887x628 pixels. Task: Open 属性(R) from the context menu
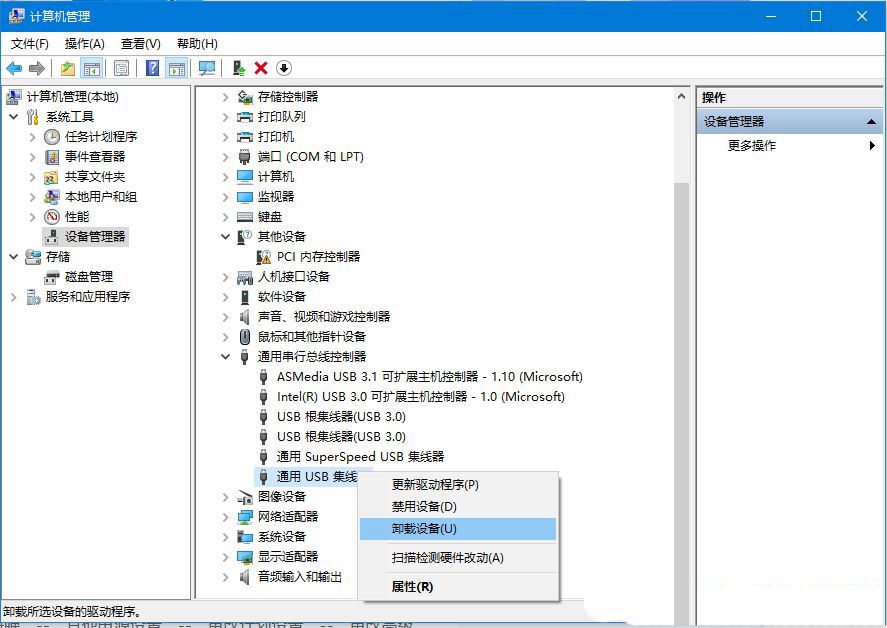pos(458,587)
